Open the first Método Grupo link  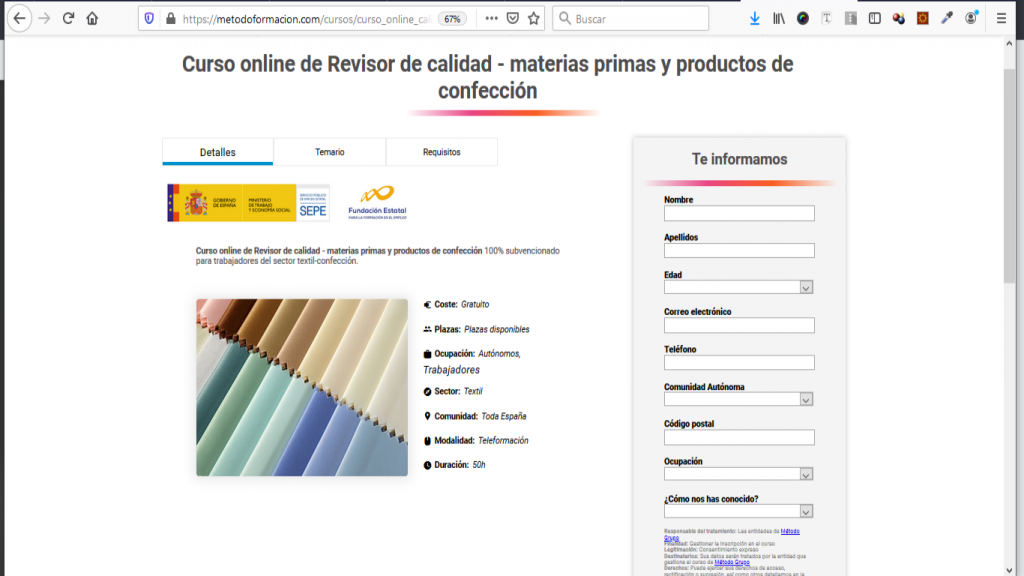(790, 532)
